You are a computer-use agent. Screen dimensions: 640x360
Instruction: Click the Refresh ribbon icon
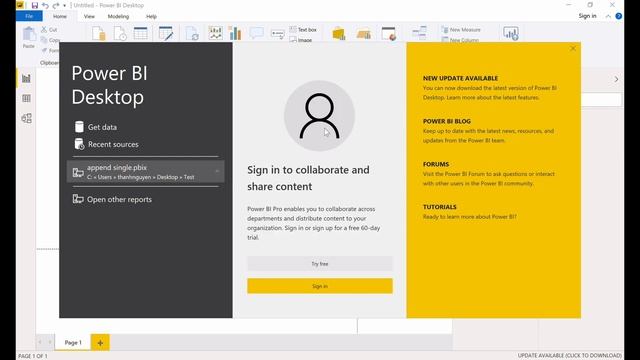click(192, 33)
